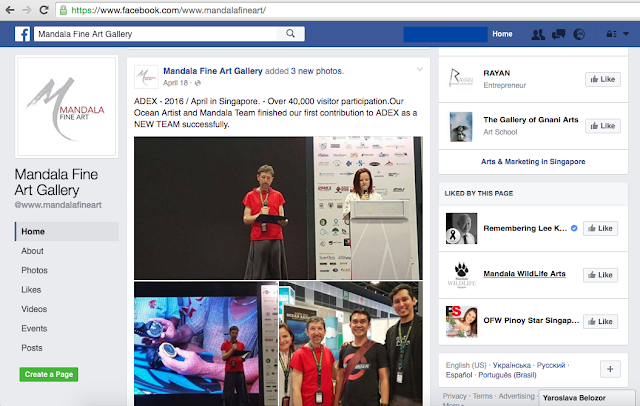Image resolution: width=640 pixels, height=406 pixels.
Task: Click the verified badge next to Remembering Lee K...
Action: 574,228
